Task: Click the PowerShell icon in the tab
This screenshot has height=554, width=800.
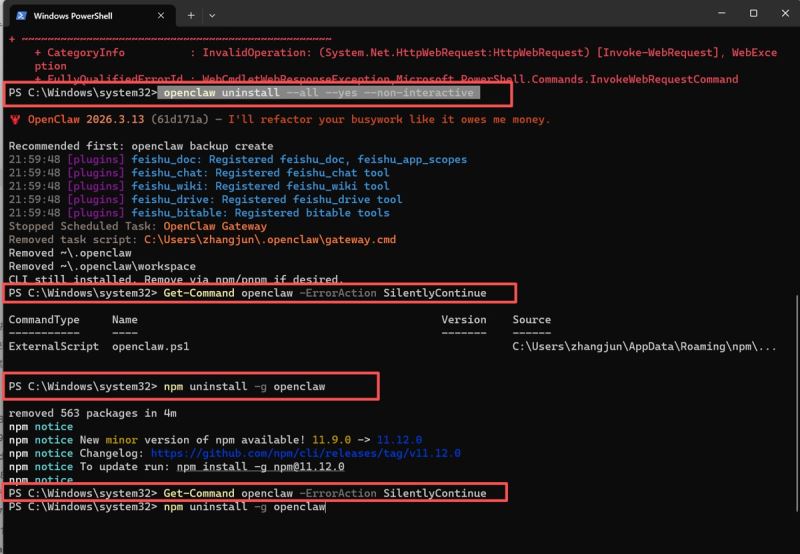Action: click(x=21, y=16)
